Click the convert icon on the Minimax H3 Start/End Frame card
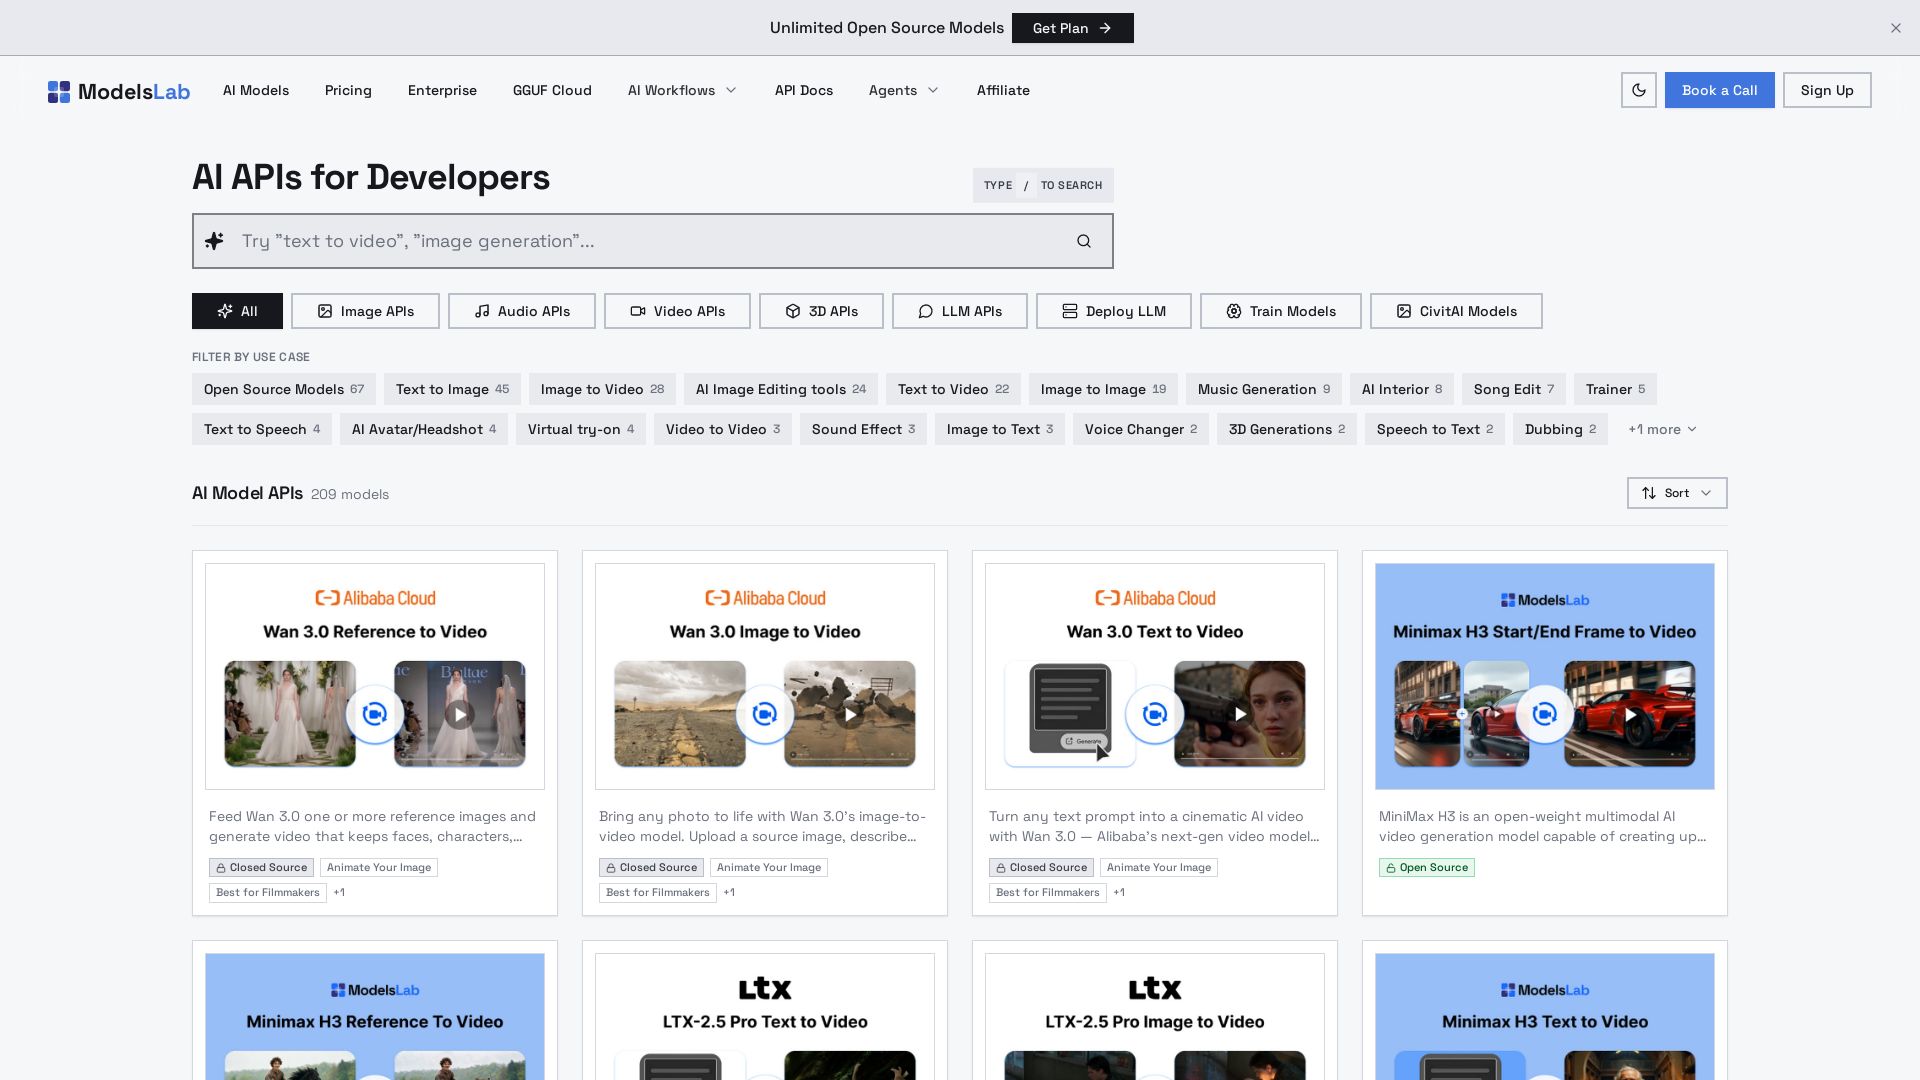This screenshot has width=1920, height=1080. click(1545, 714)
